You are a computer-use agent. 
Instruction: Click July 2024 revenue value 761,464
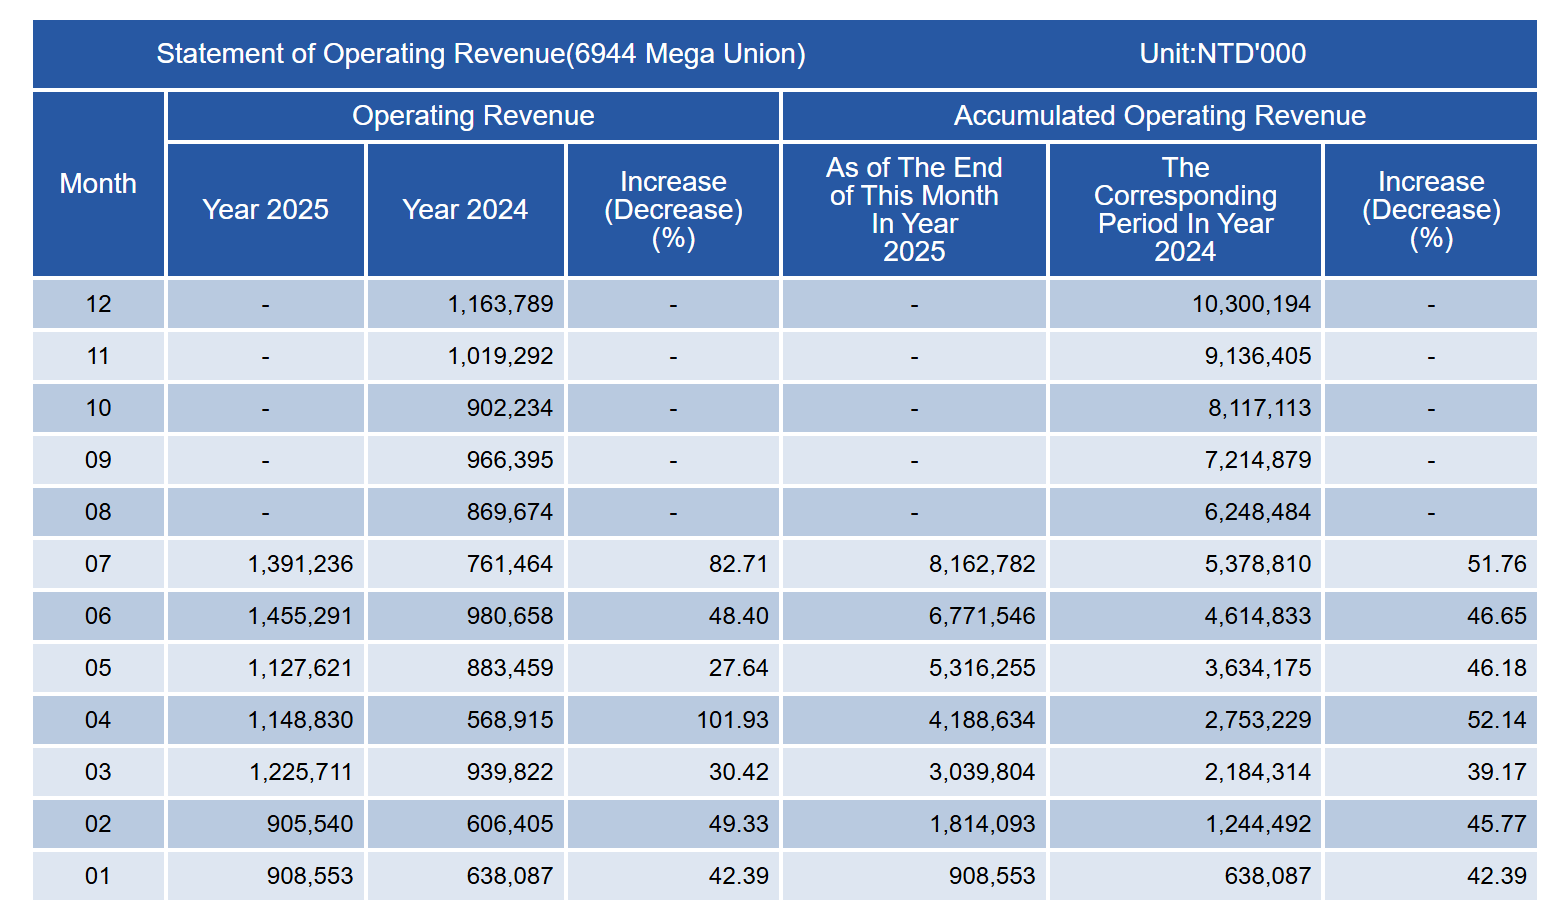pos(510,564)
